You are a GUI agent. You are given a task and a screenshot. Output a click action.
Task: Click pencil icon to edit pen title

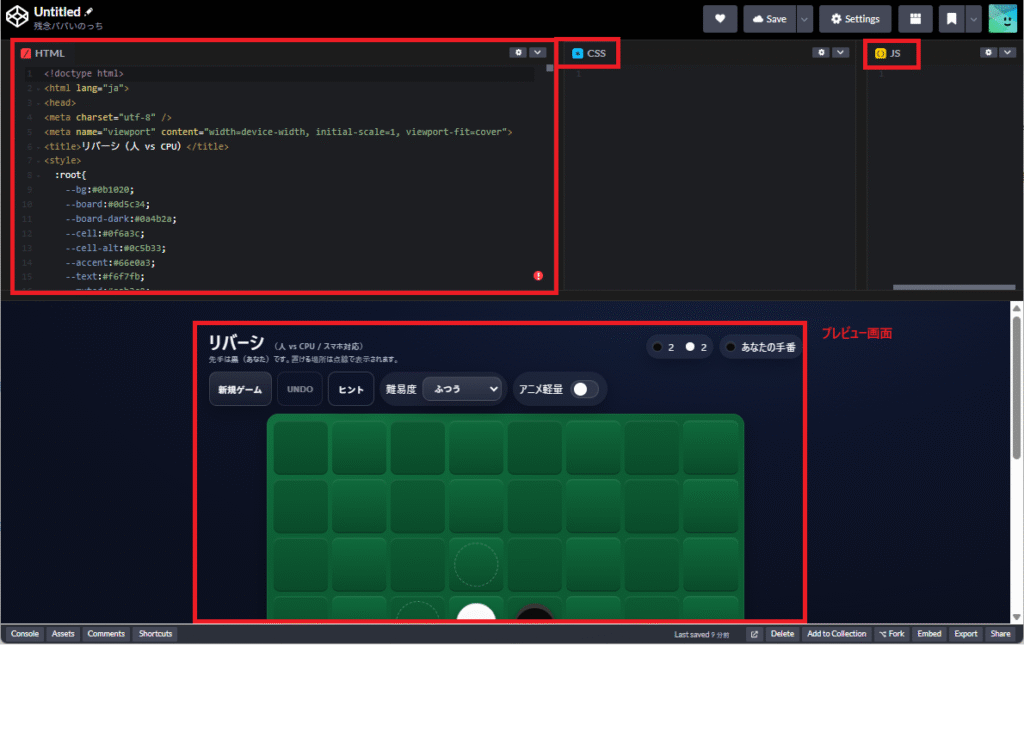point(90,11)
